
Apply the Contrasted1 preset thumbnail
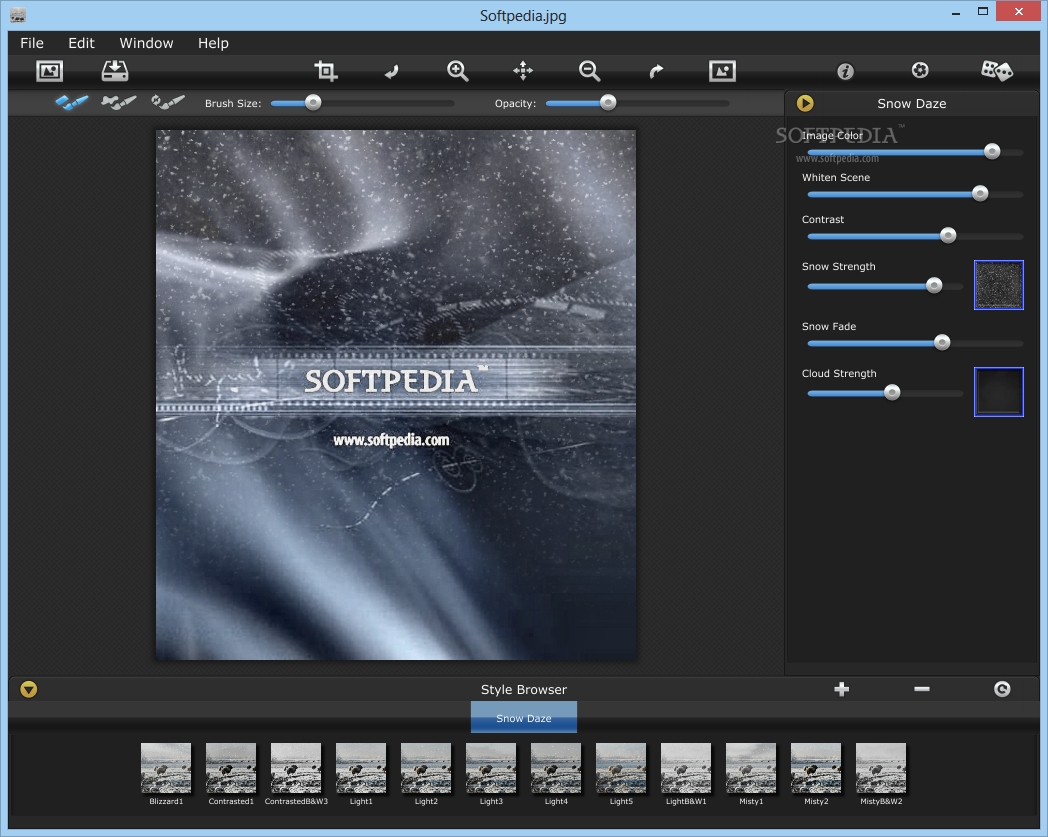(x=231, y=768)
